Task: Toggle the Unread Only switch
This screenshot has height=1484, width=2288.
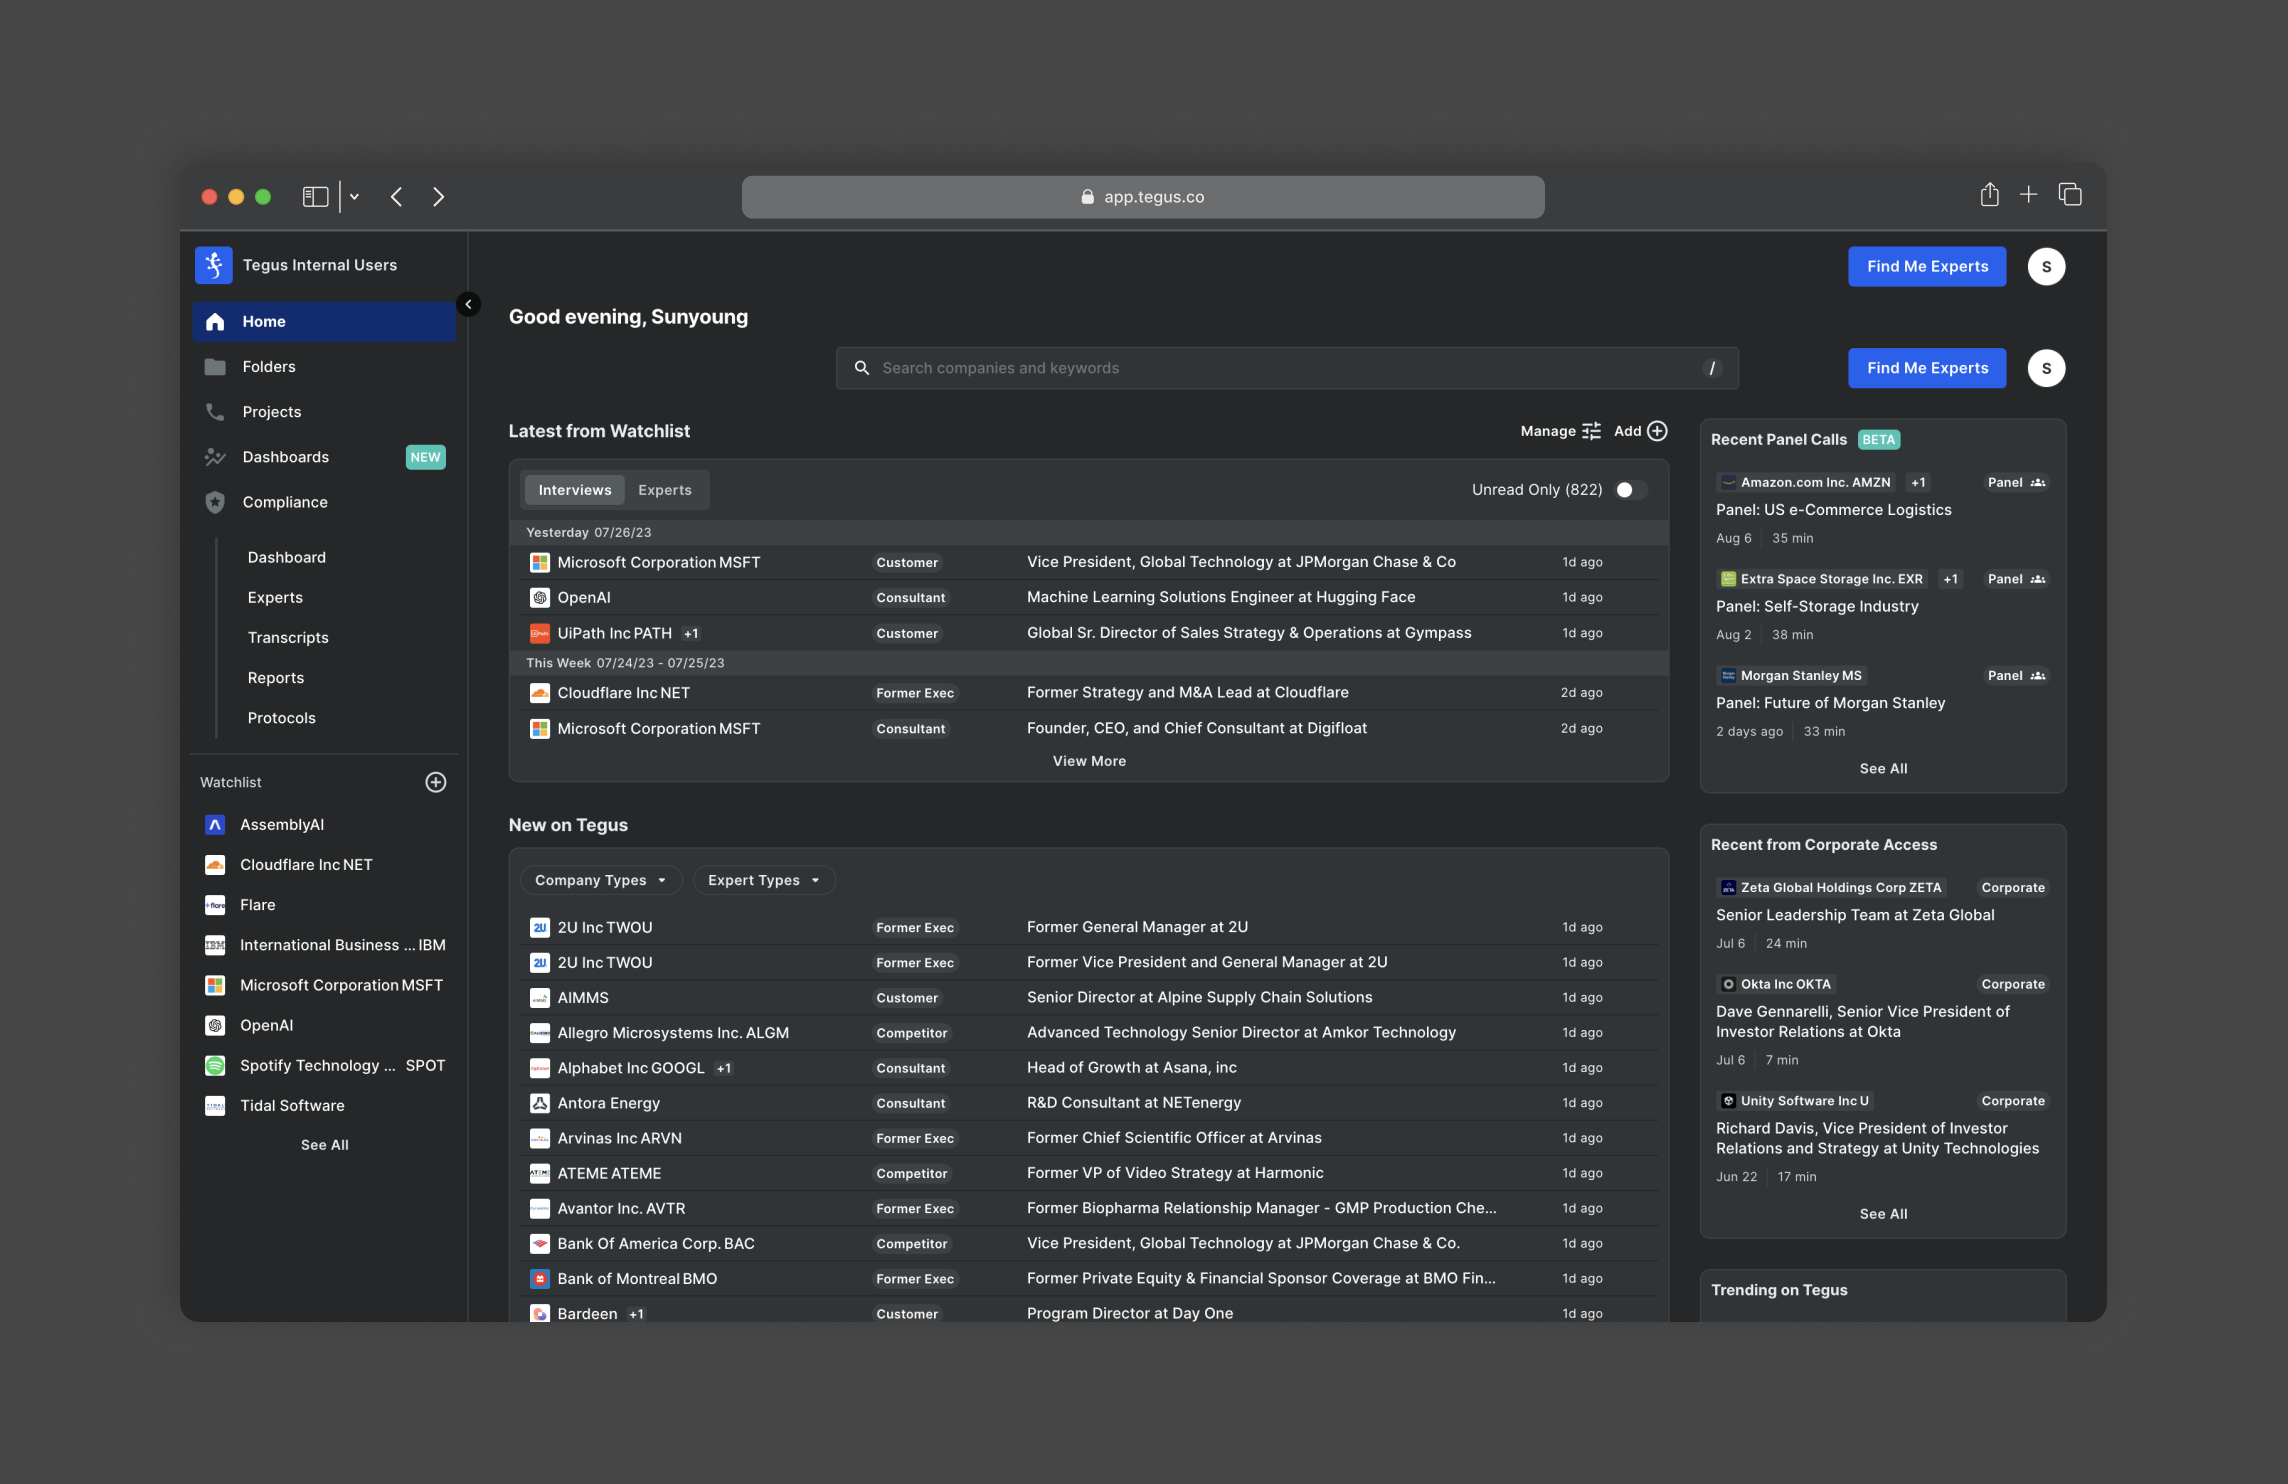Action: coord(1630,490)
